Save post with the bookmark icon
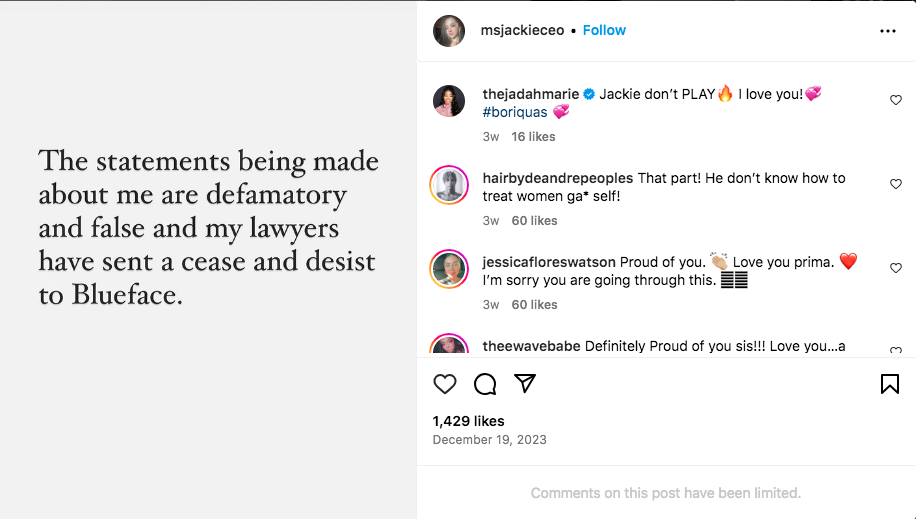 (x=889, y=384)
